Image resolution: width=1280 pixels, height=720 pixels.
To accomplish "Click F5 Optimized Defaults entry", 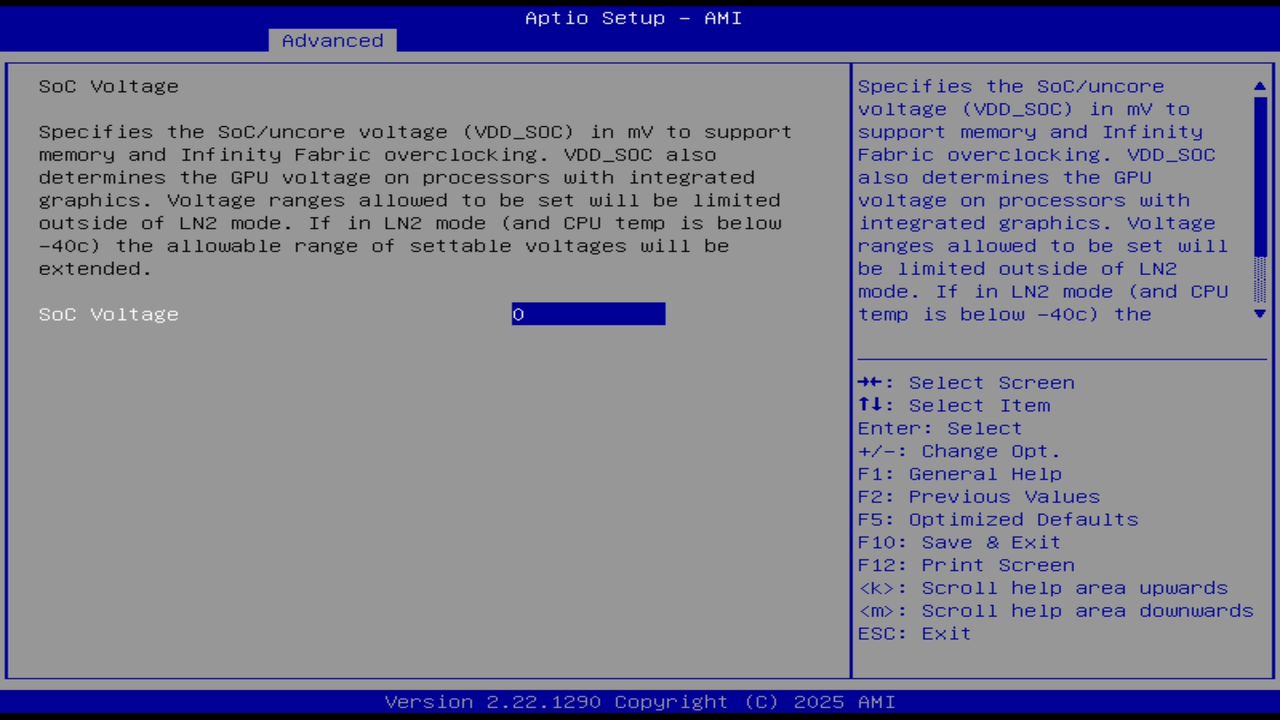I will pos(998,519).
